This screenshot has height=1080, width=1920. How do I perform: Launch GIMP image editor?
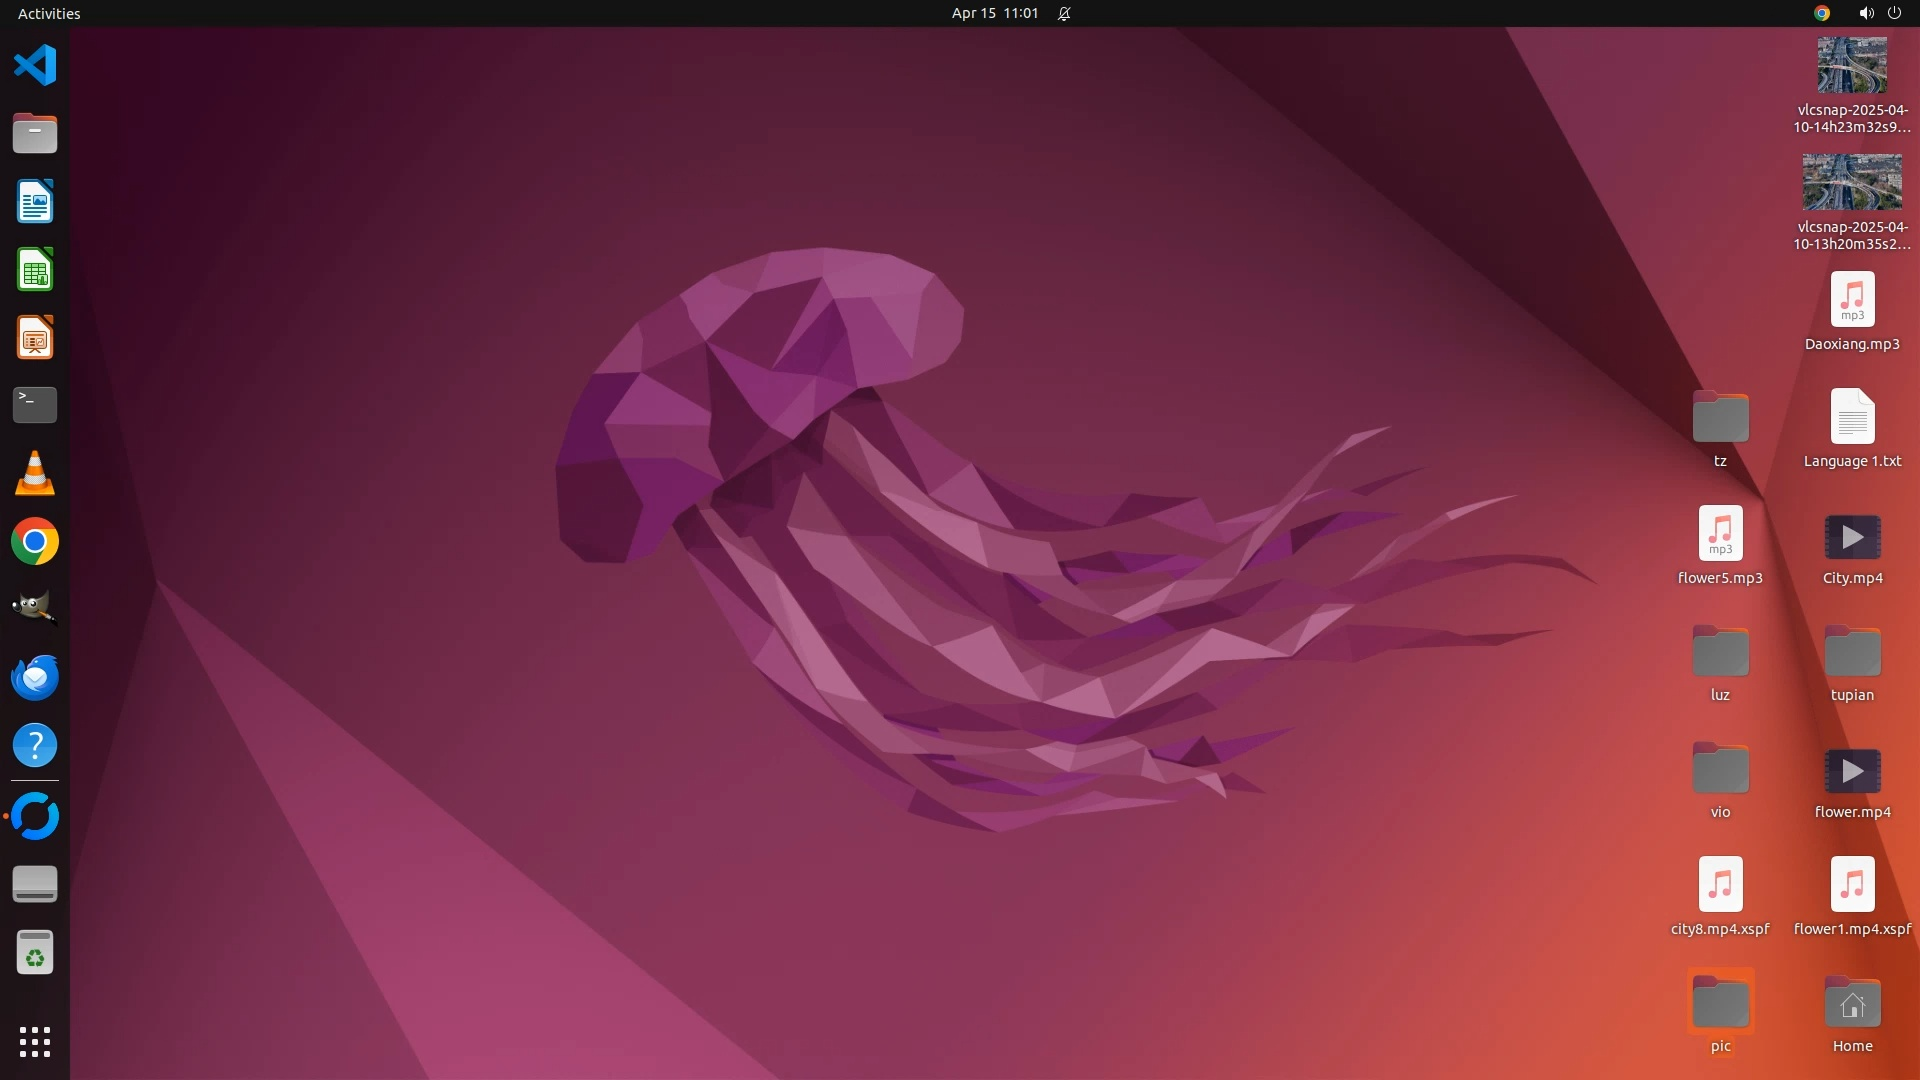tap(35, 608)
